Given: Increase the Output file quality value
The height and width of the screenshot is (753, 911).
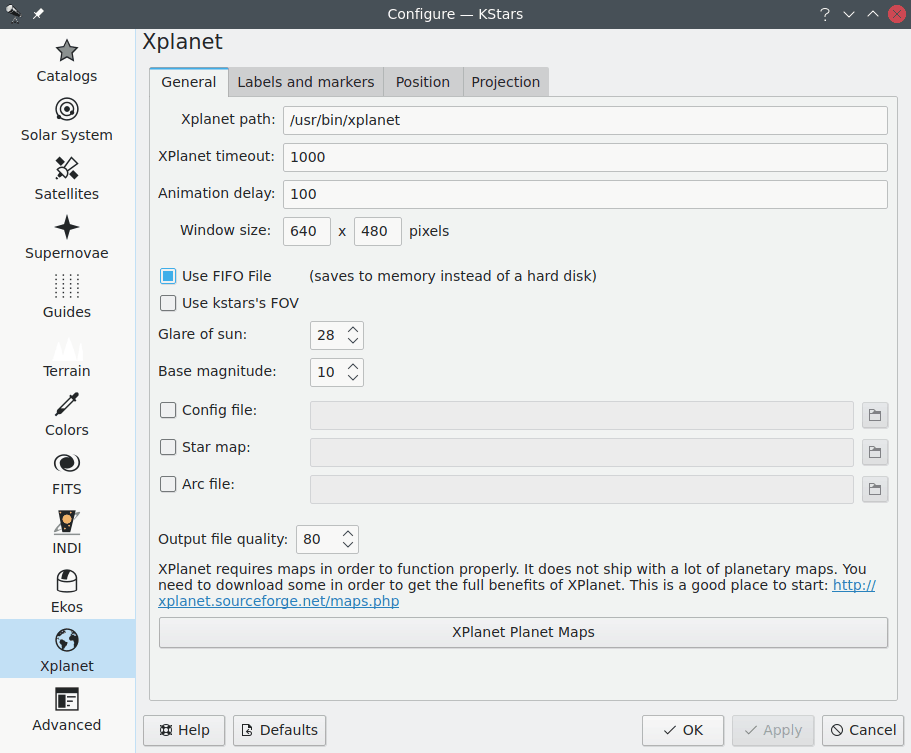Looking at the screenshot, I should [x=347, y=533].
